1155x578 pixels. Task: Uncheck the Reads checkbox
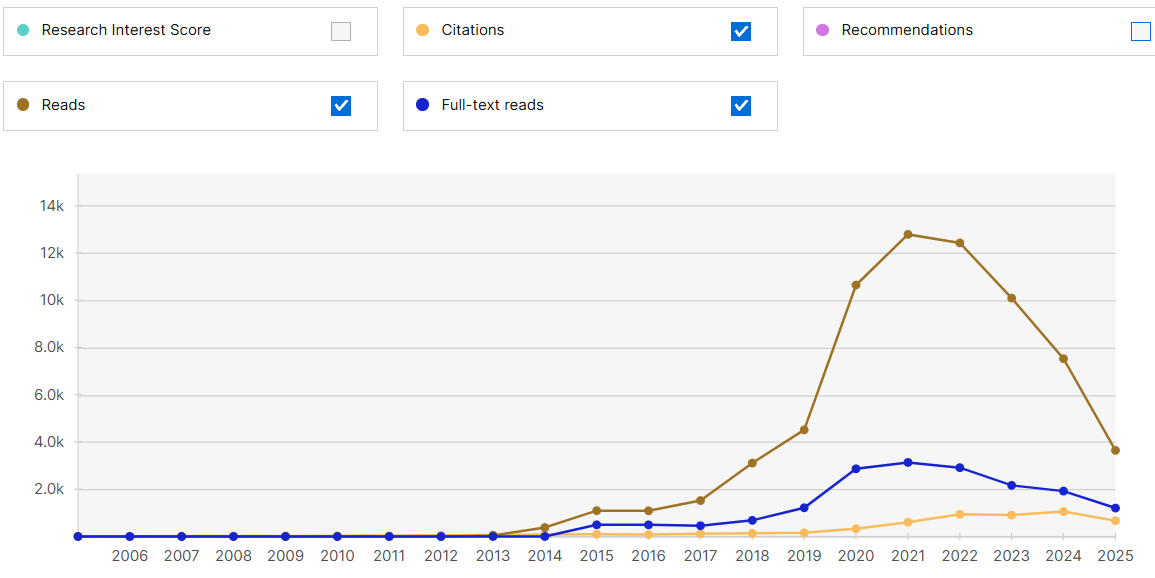coord(341,106)
